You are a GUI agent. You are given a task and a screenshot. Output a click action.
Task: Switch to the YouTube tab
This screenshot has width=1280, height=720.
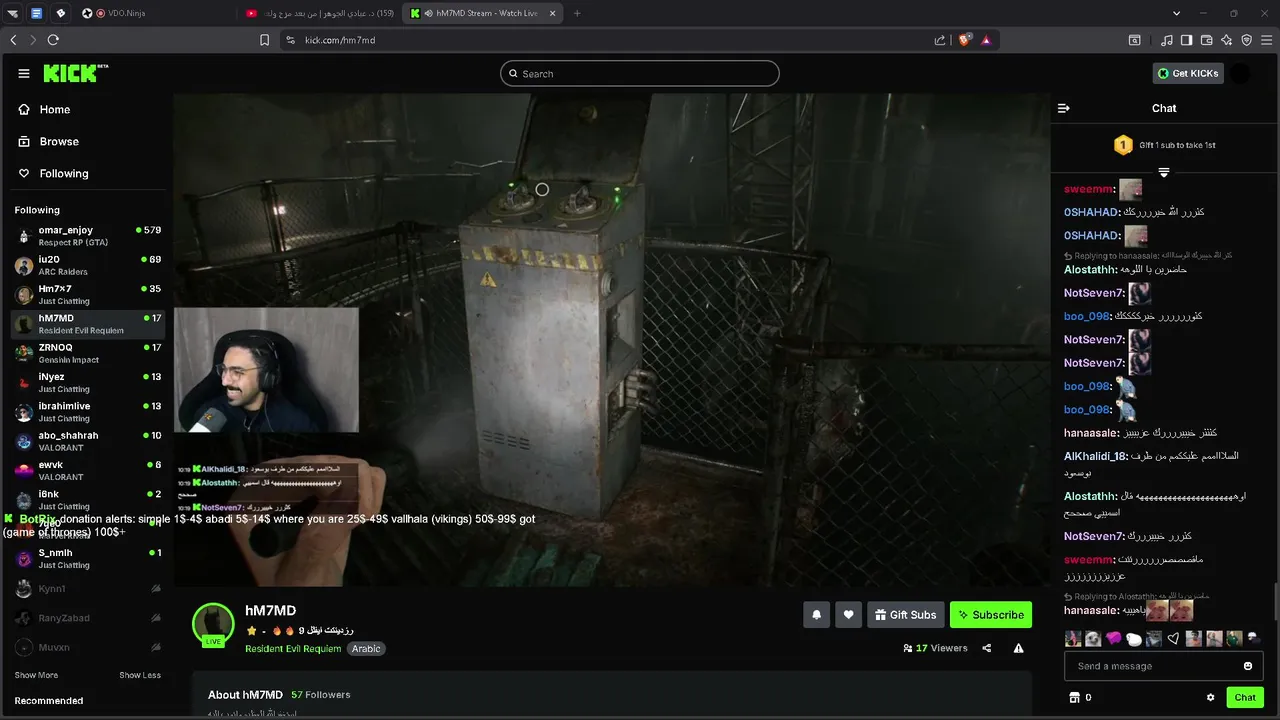pos(320,13)
